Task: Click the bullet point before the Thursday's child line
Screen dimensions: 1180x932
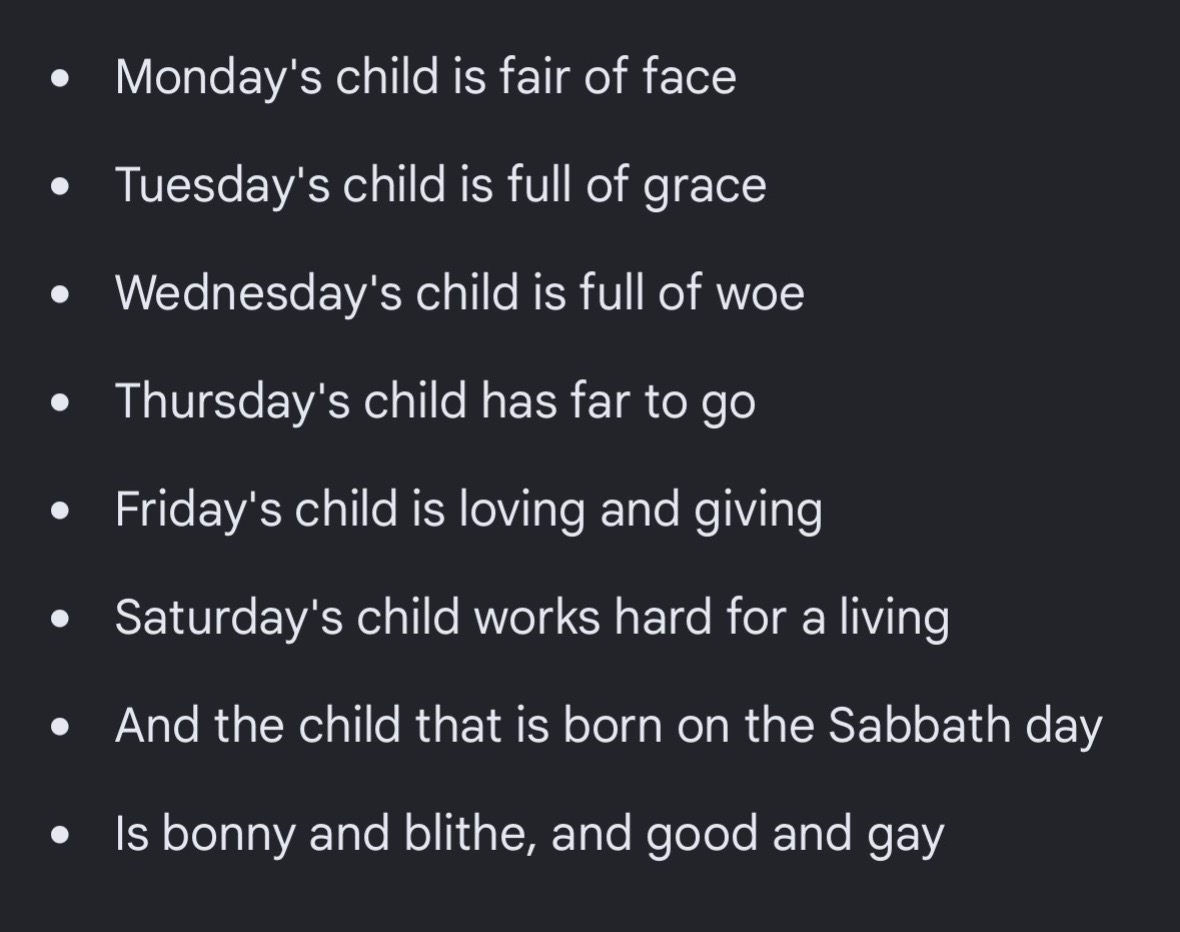Action: pos(60,404)
